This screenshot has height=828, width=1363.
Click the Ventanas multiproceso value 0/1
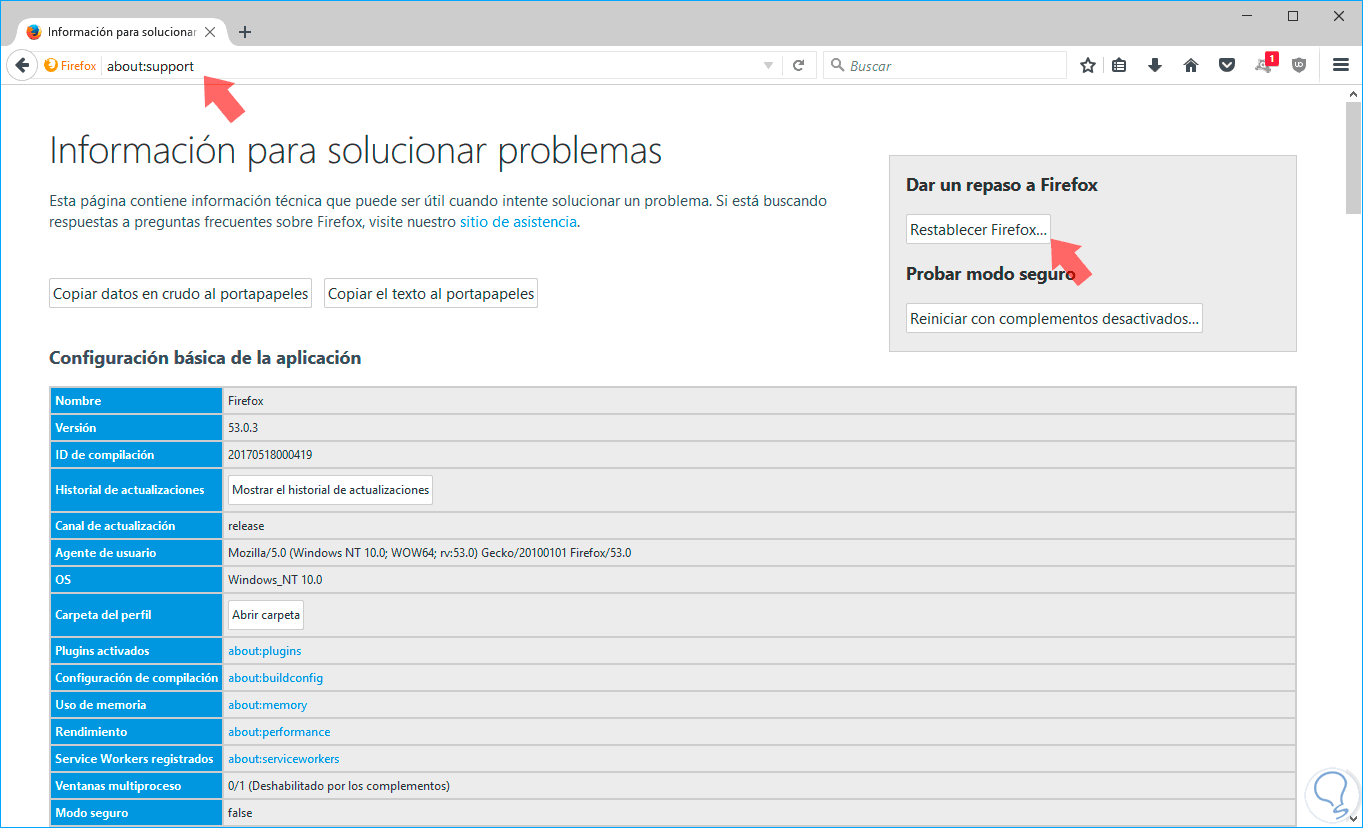coord(339,786)
